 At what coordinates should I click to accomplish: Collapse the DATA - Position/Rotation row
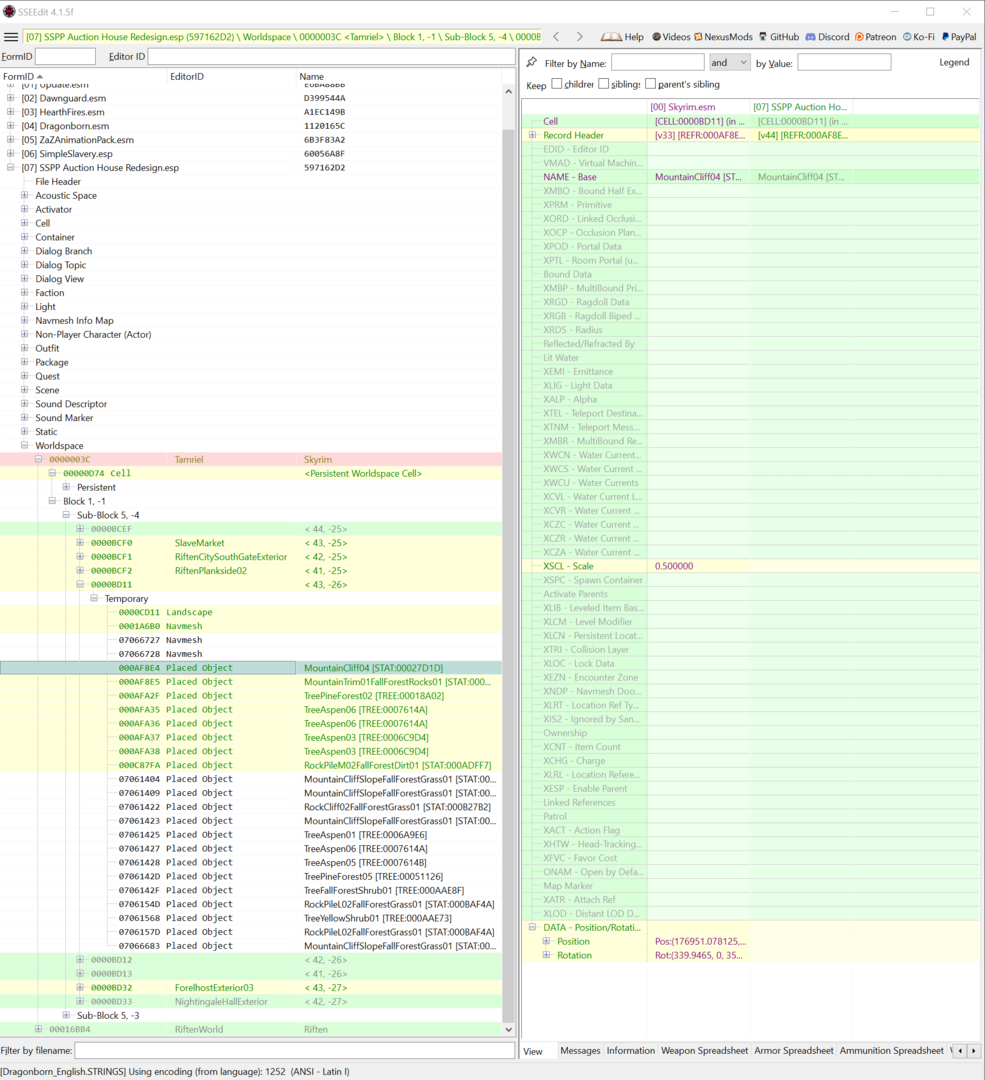(532, 927)
